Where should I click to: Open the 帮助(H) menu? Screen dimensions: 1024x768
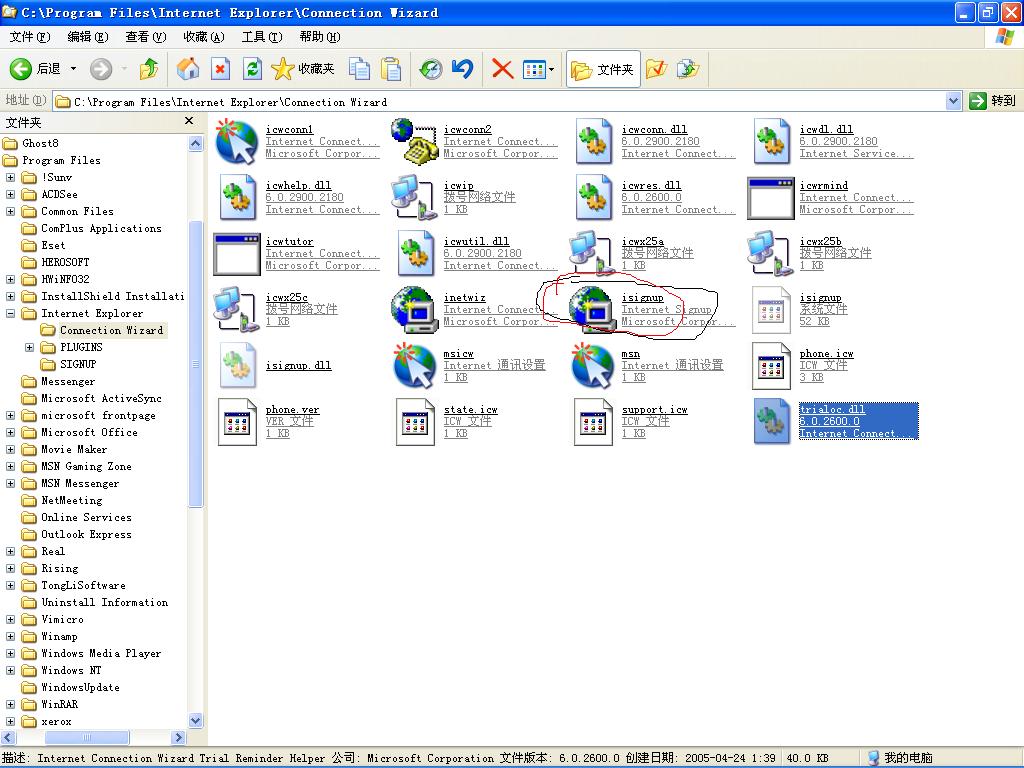pos(320,37)
